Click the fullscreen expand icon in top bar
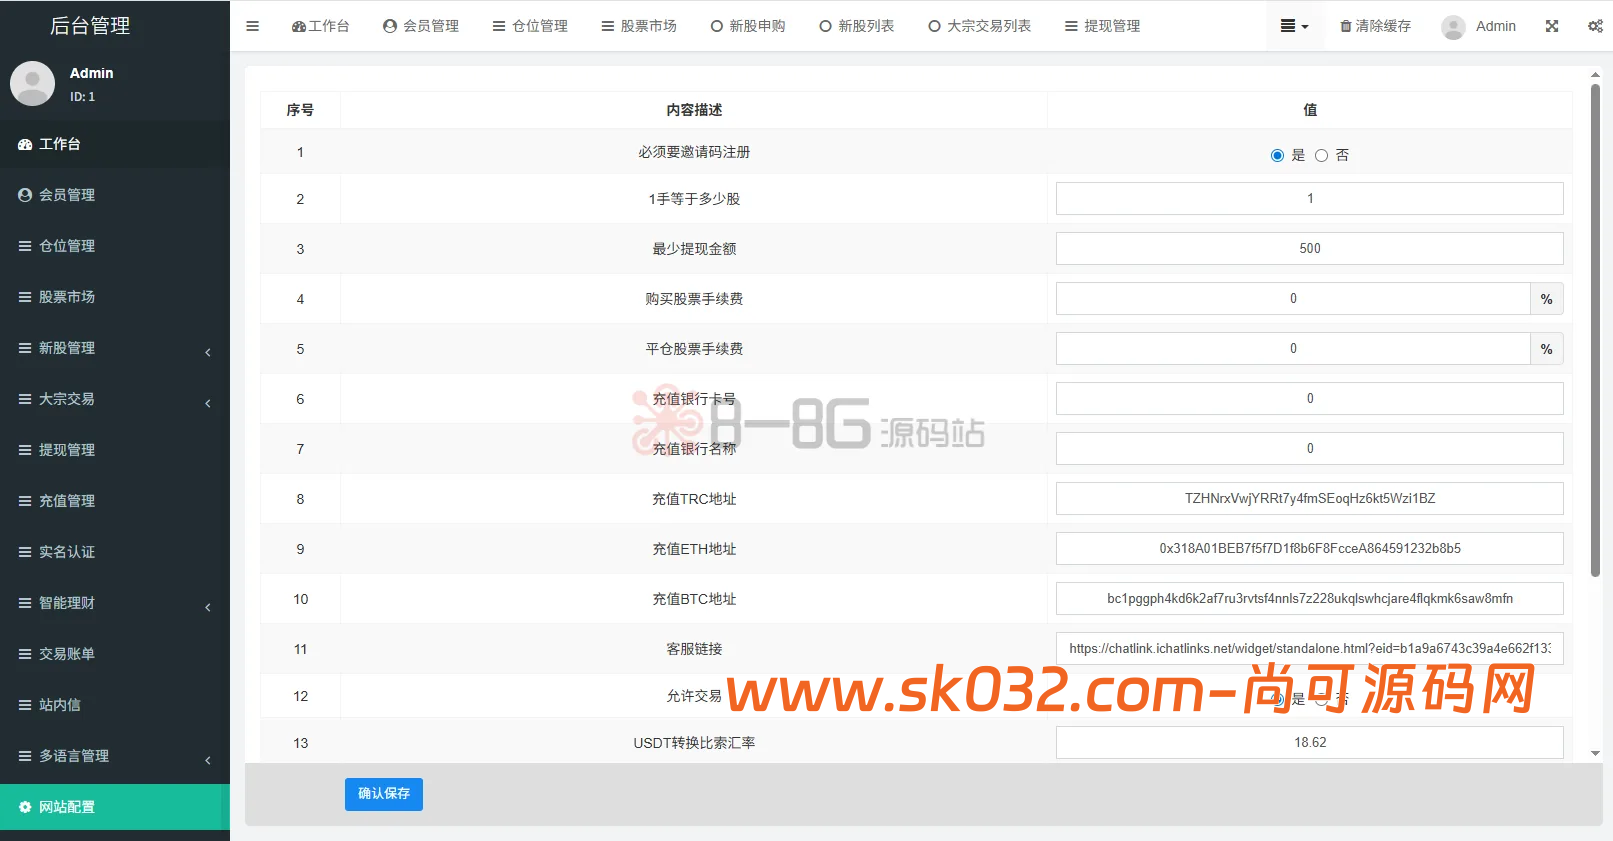 pyautogui.click(x=1552, y=26)
